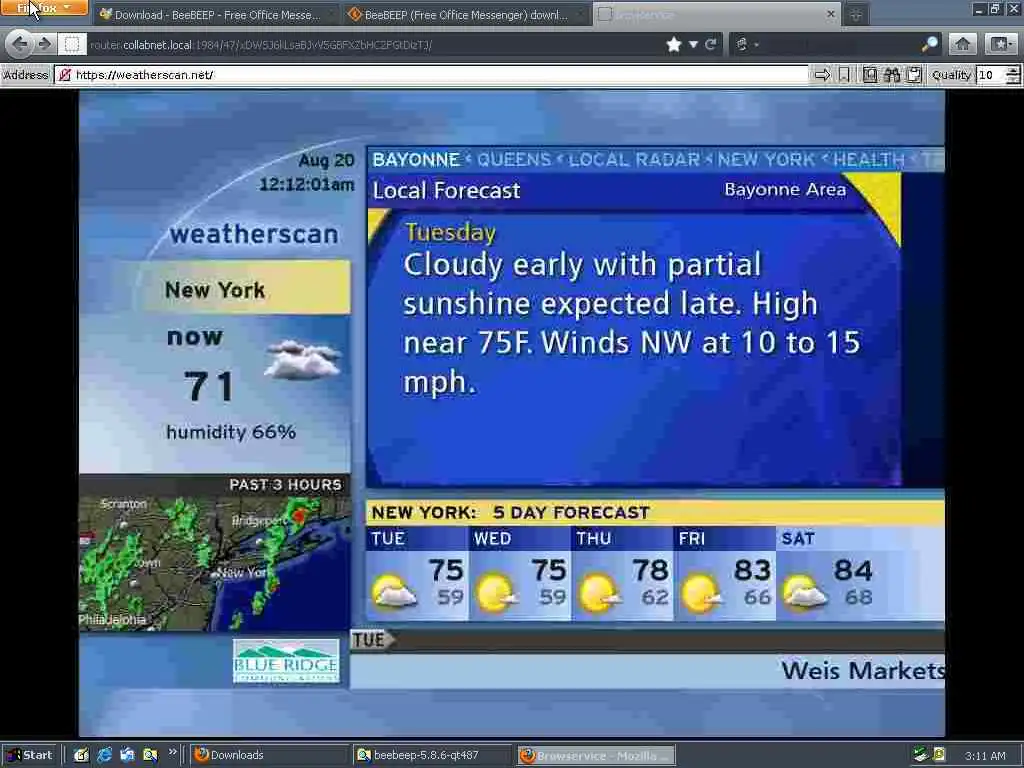This screenshot has height=768, width=1024.
Task: Click the first quick launch taskbar icon
Action: point(82,756)
